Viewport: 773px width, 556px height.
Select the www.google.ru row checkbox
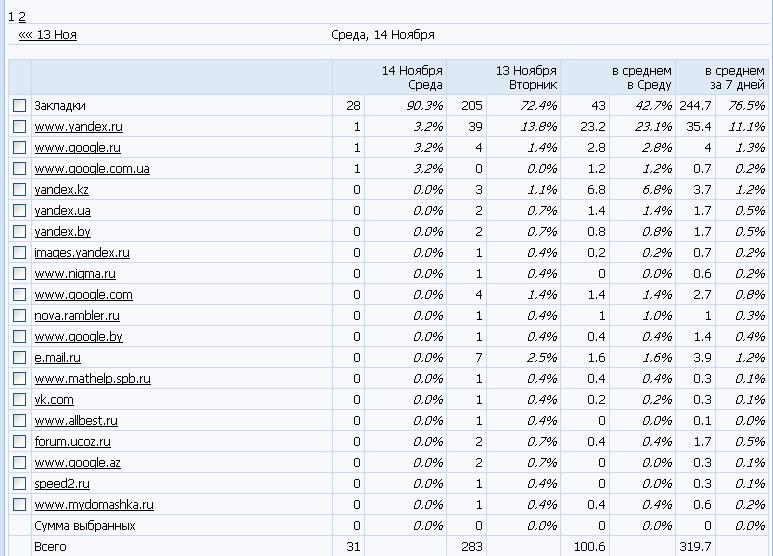click(x=19, y=148)
